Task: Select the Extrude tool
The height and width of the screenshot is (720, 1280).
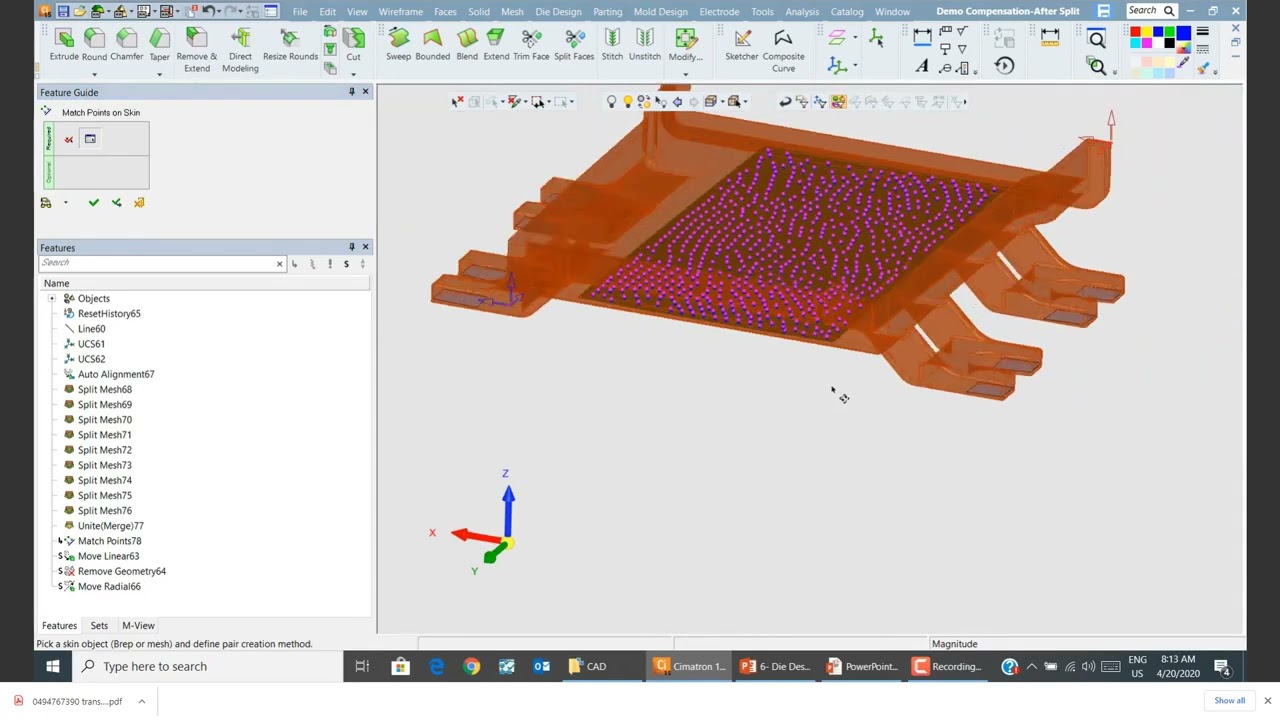Action: (x=64, y=46)
